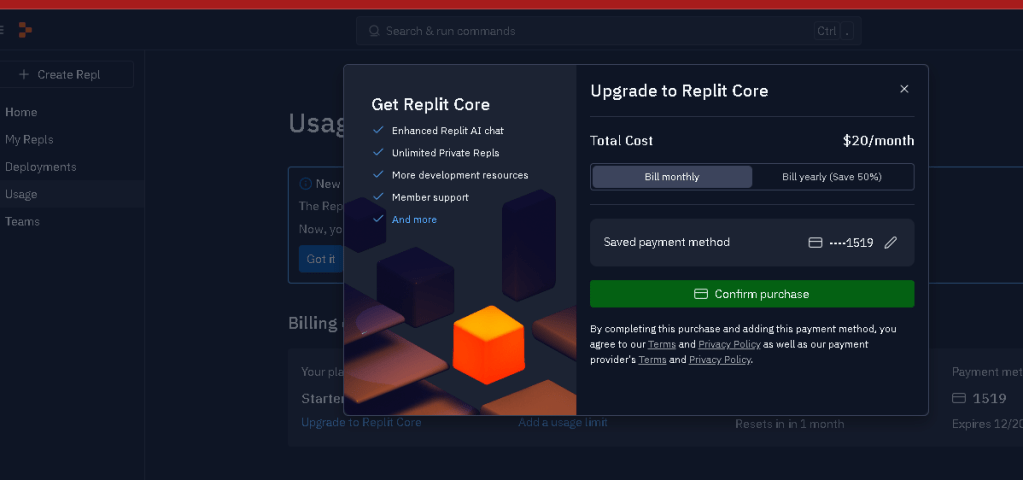The image size is (1023, 480).
Task: Focus the Search & run commands field
Action: pyautogui.click(x=609, y=31)
